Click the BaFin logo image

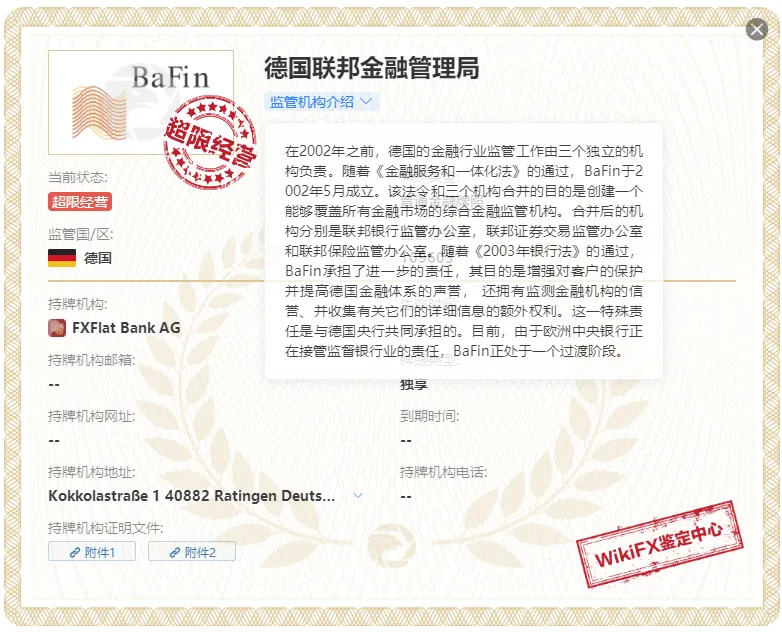point(141,103)
